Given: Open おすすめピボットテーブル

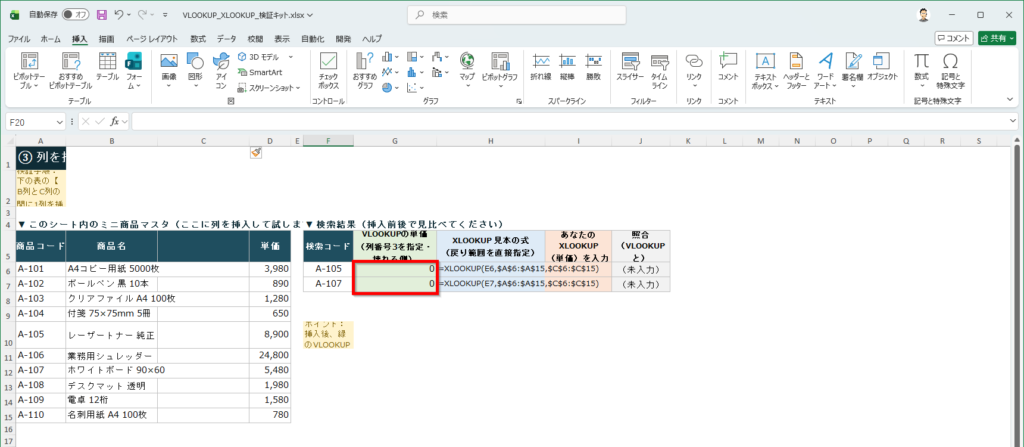Looking at the screenshot, I should pyautogui.click(x=70, y=71).
